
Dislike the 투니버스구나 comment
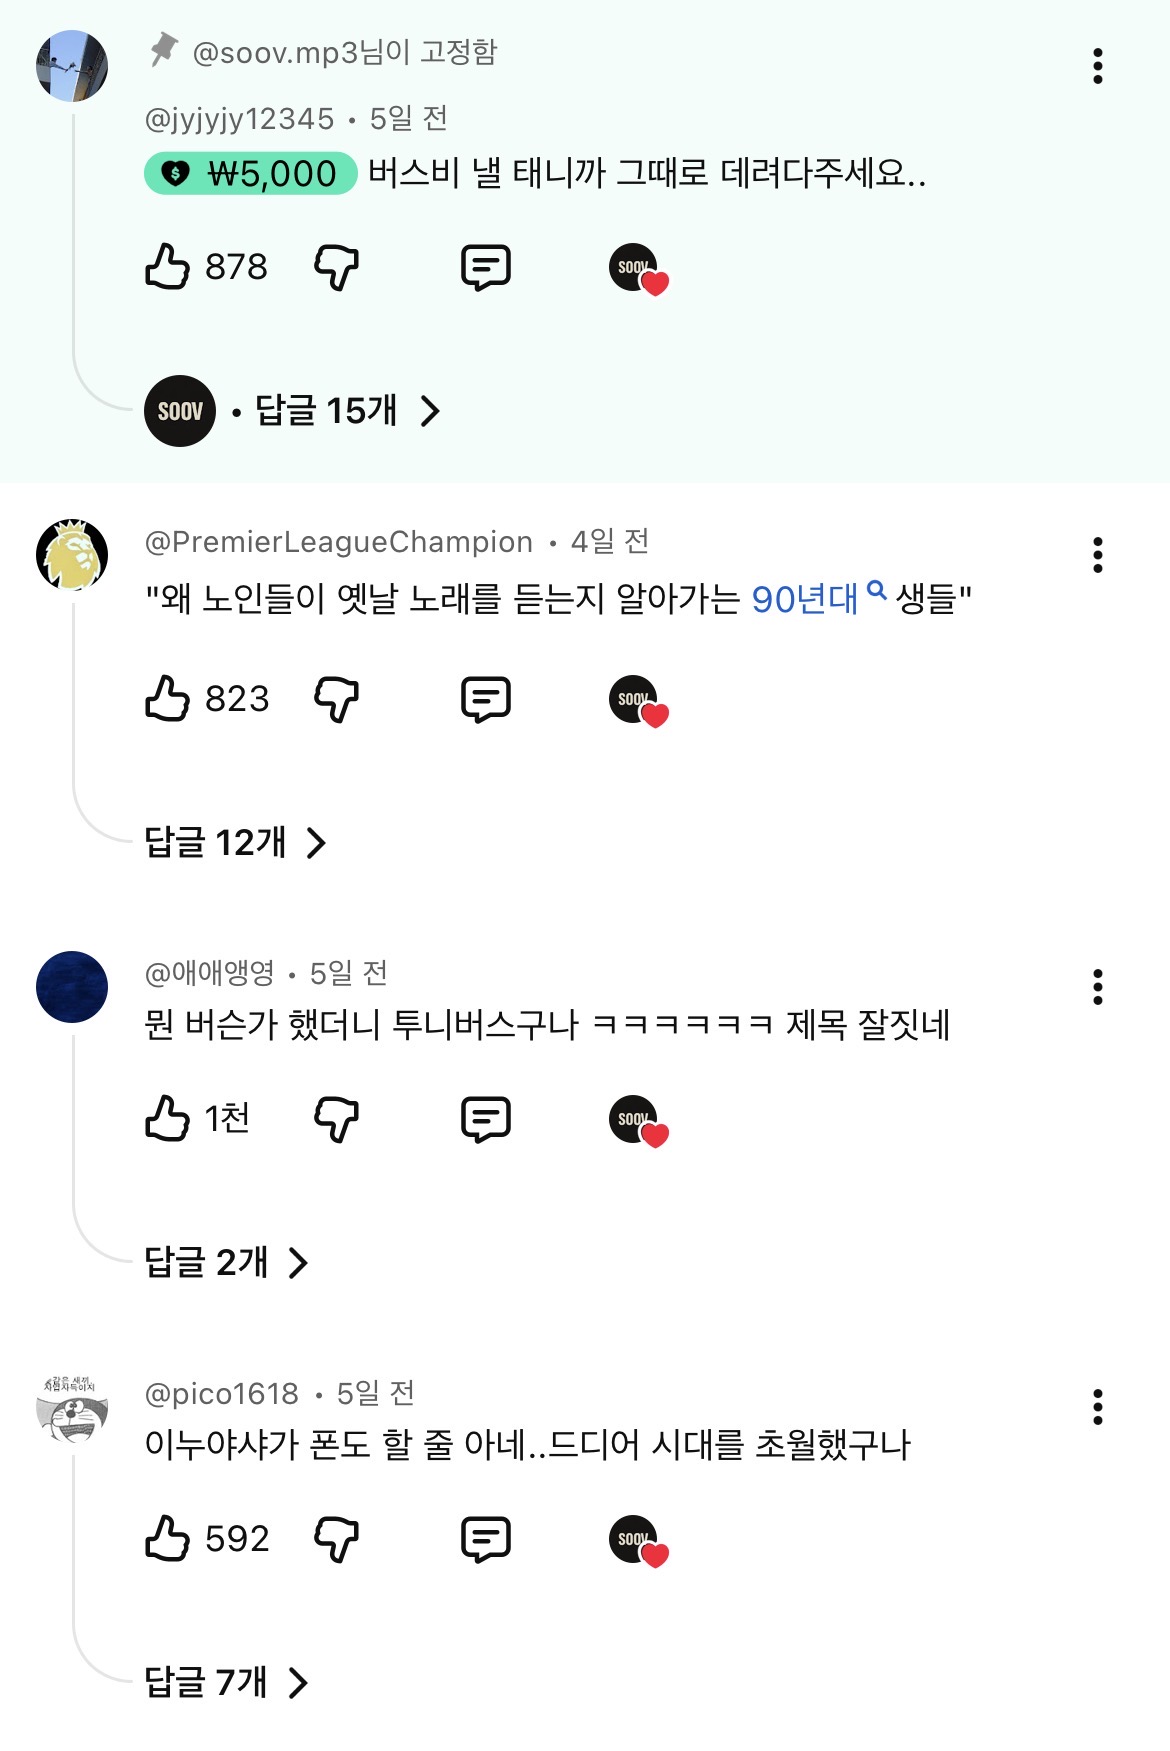[x=336, y=1118]
